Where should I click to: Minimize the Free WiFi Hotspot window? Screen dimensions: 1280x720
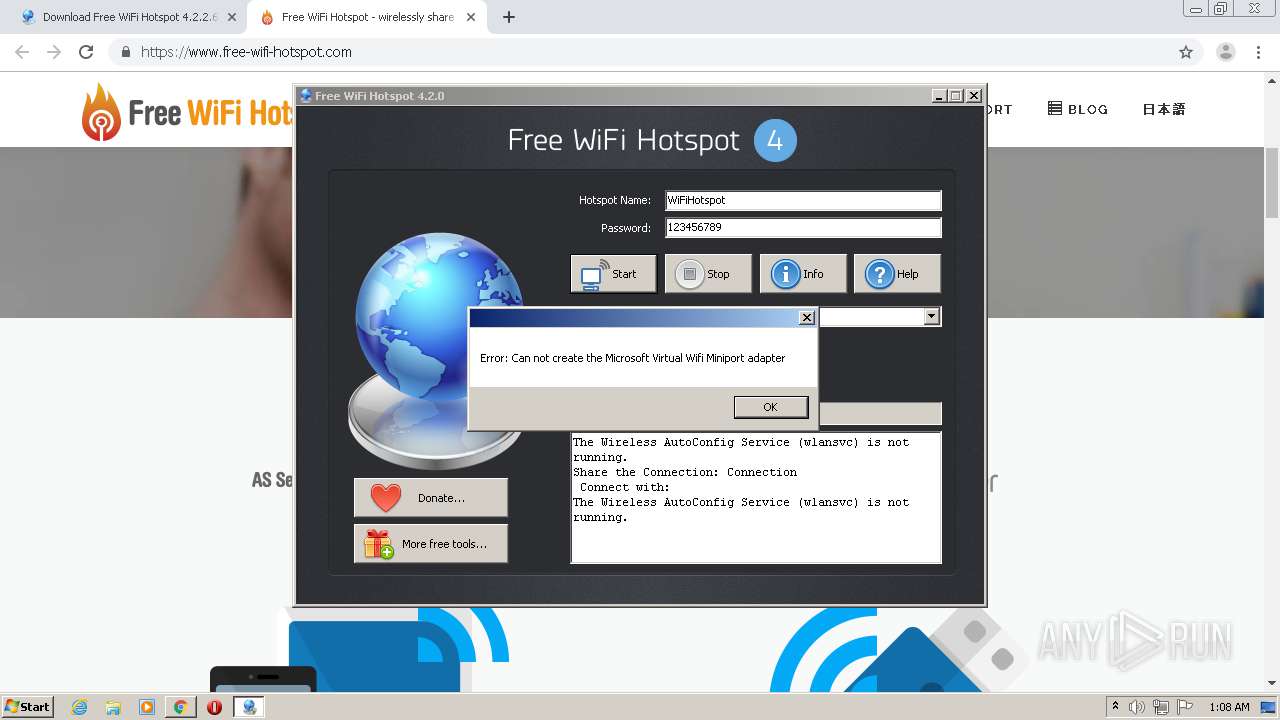tap(938, 96)
